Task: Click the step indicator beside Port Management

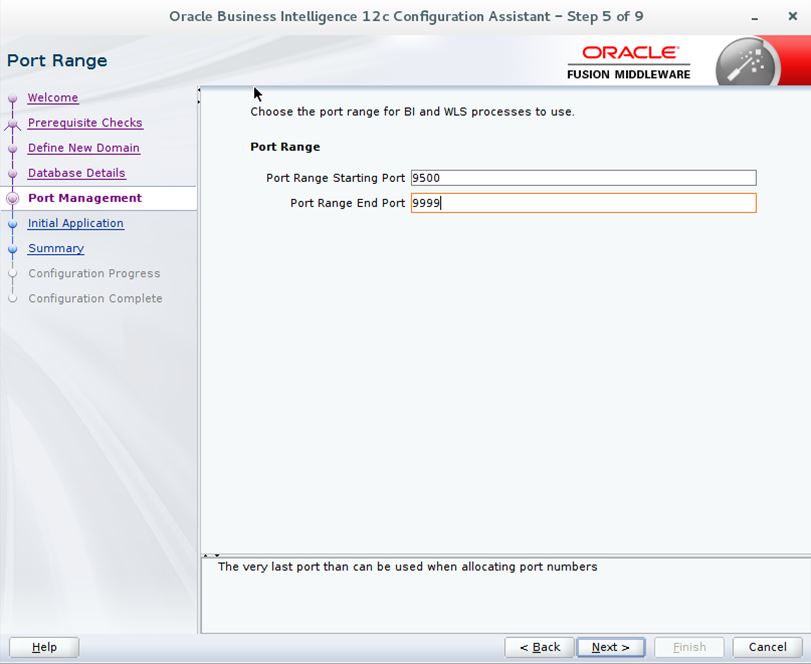Action: coord(11,198)
